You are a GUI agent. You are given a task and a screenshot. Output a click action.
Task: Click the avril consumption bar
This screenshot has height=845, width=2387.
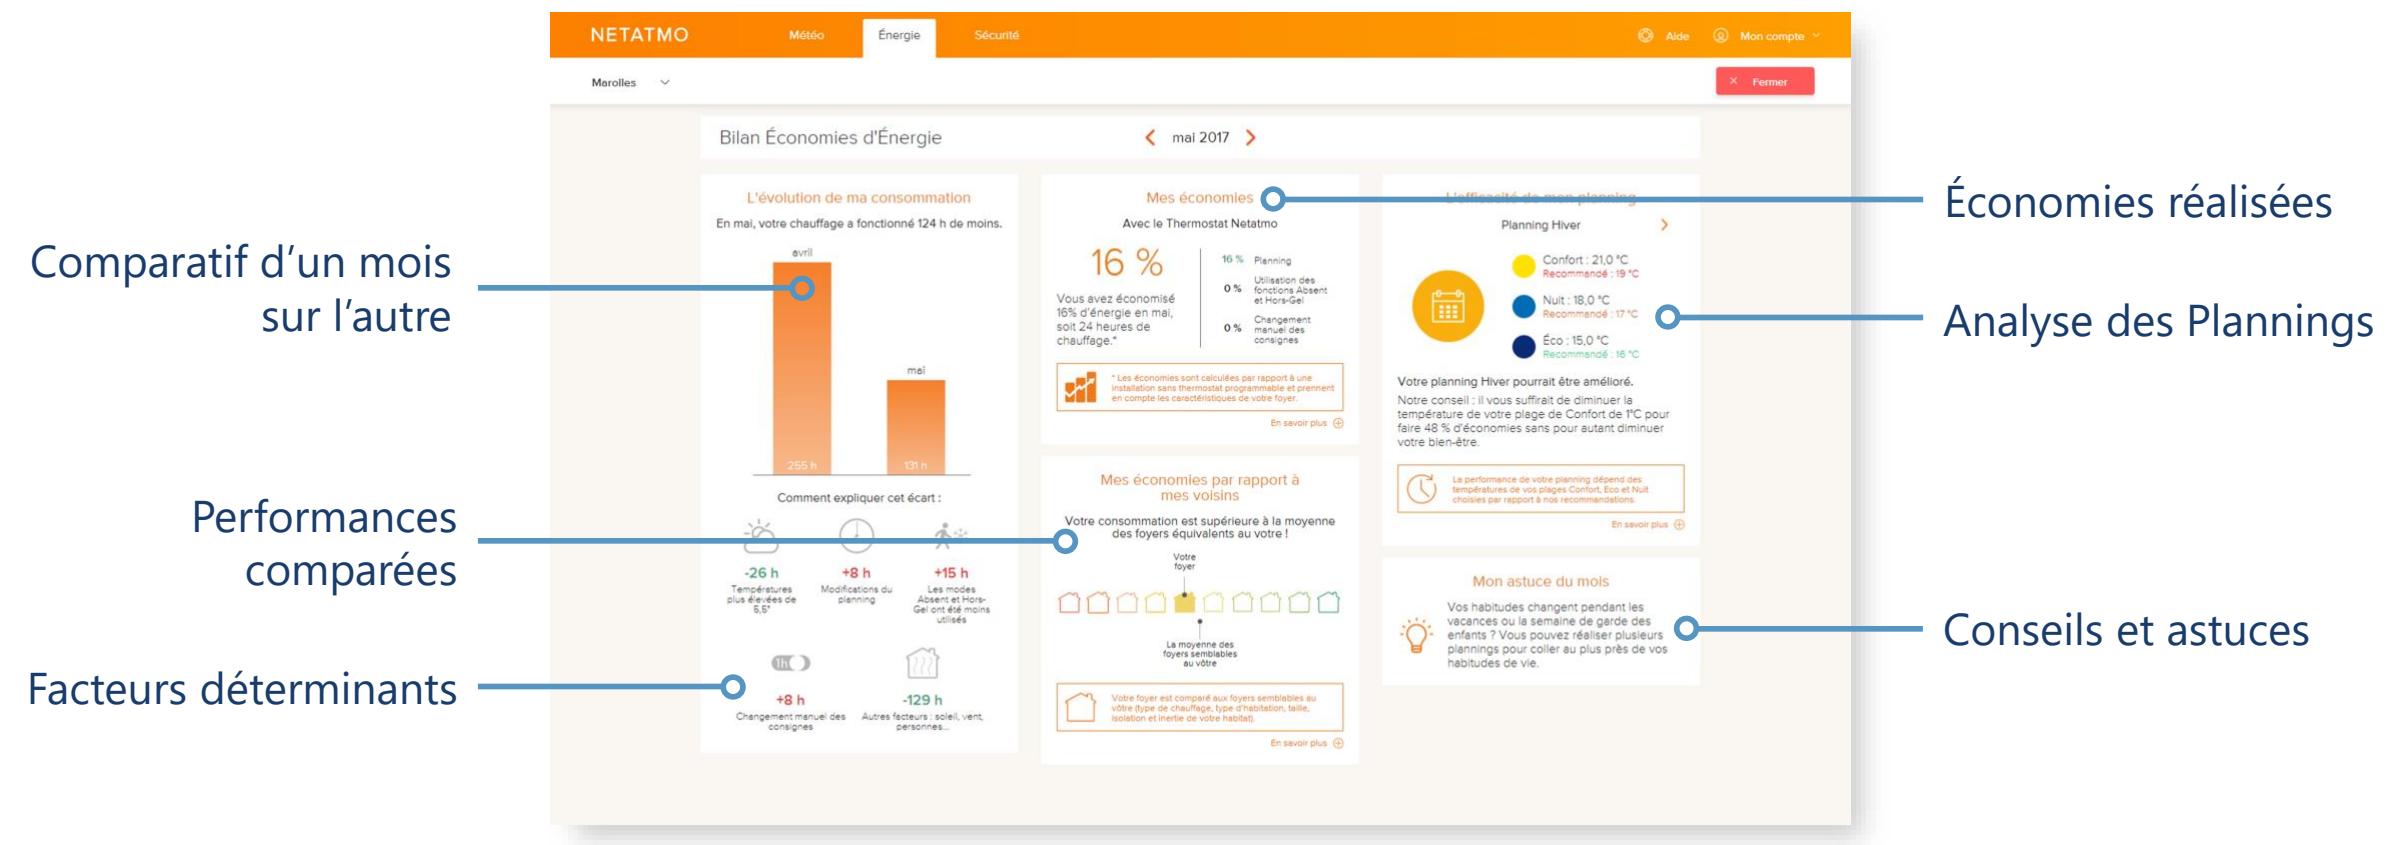click(x=801, y=368)
